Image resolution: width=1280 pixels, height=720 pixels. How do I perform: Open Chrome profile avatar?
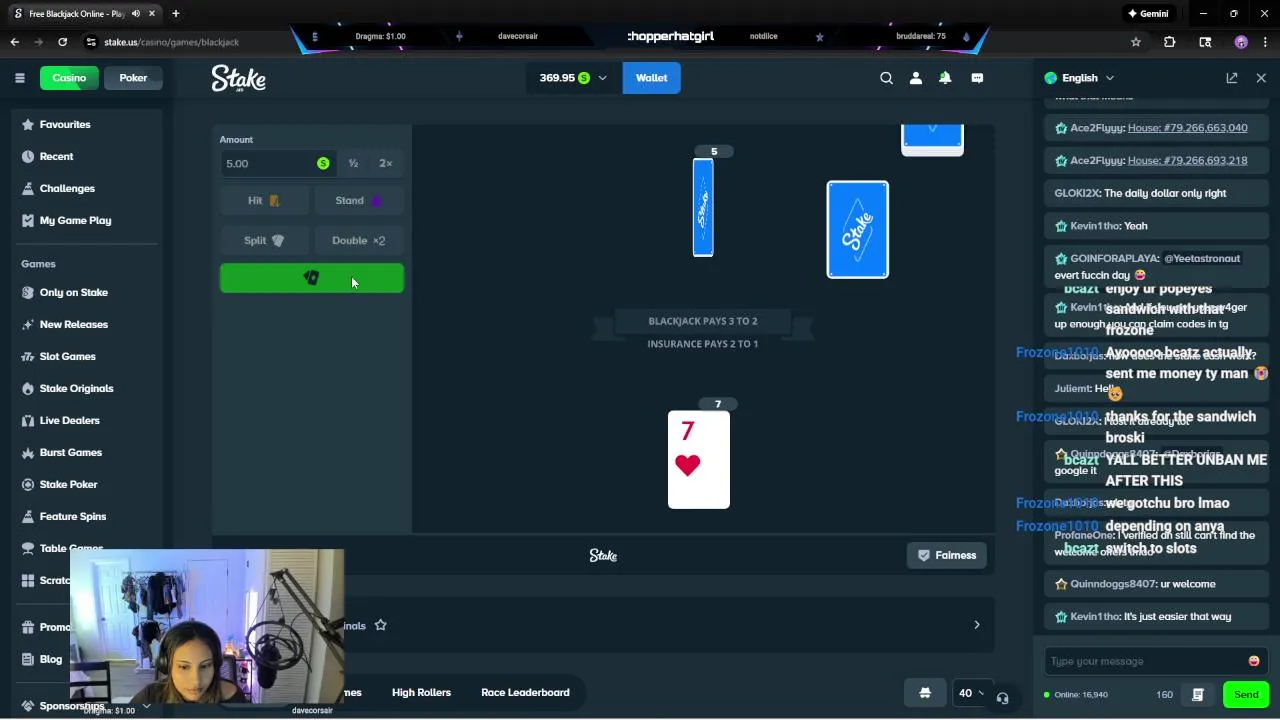(1241, 42)
